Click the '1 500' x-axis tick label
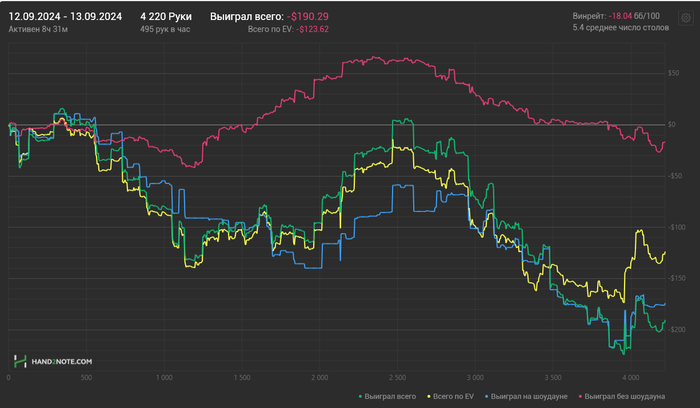 pyautogui.click(x=242, y=378)
